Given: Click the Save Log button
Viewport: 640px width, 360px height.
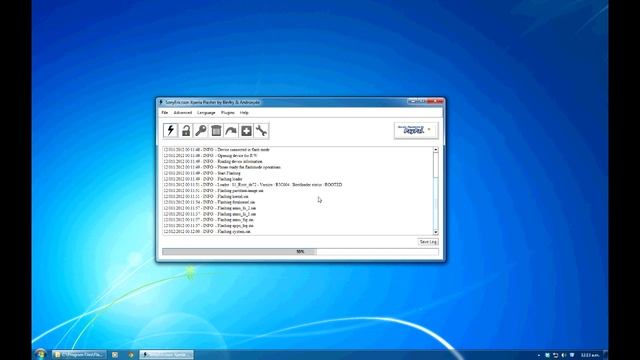Looking at the screenshot, I should point(428,242).
